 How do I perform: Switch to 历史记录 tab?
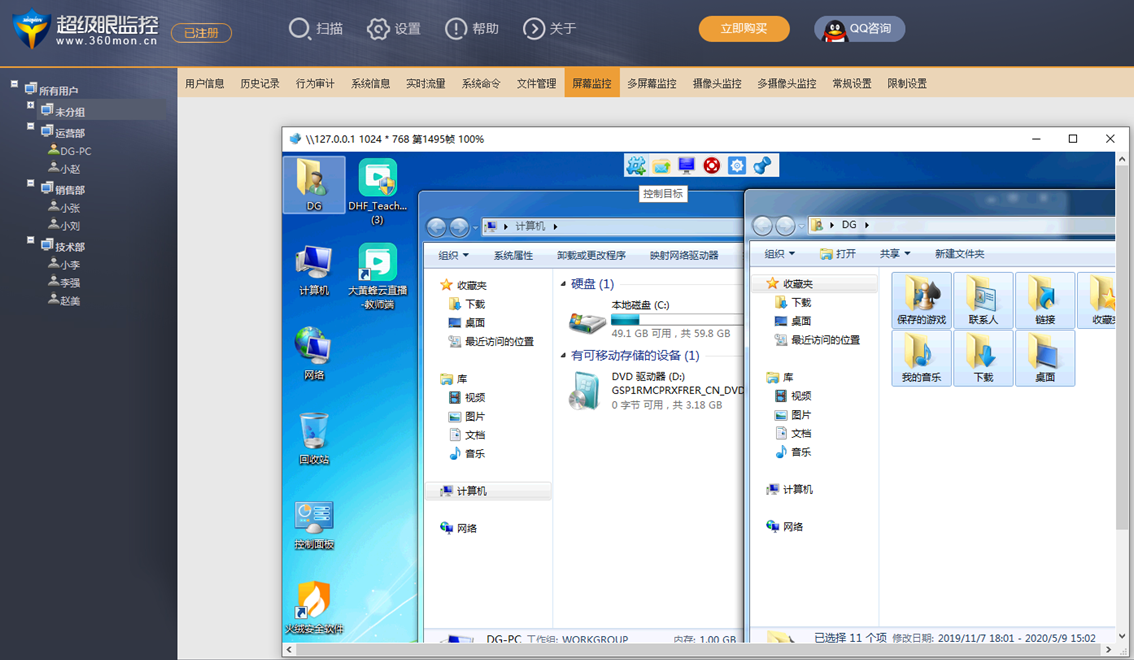click(260, 83)
